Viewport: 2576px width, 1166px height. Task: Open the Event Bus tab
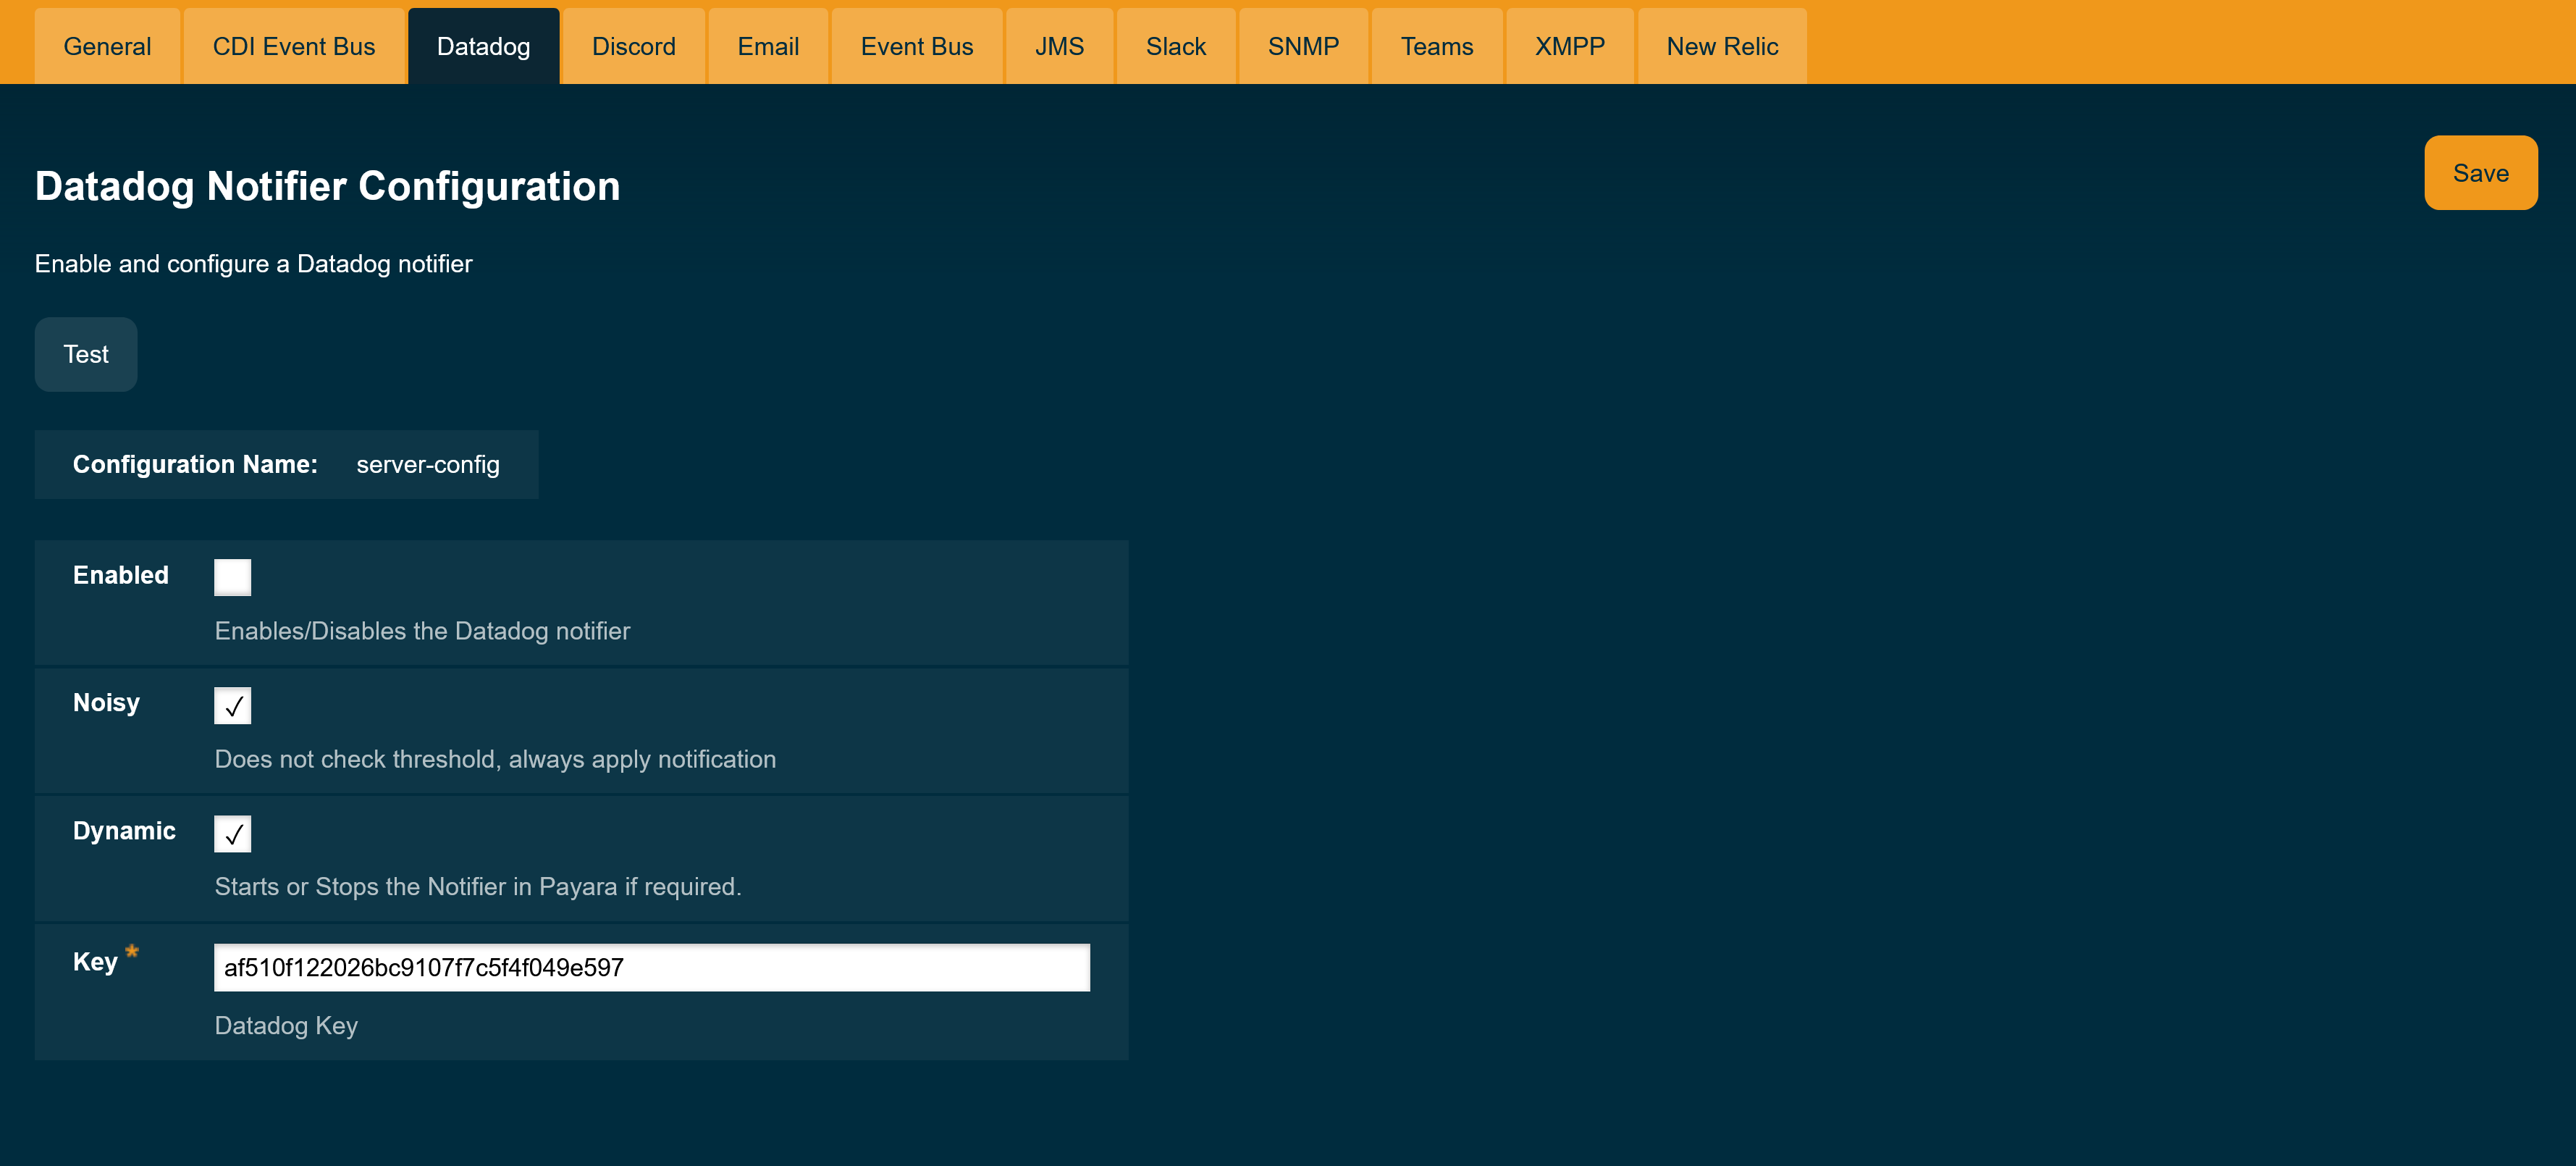click(916, 45)
